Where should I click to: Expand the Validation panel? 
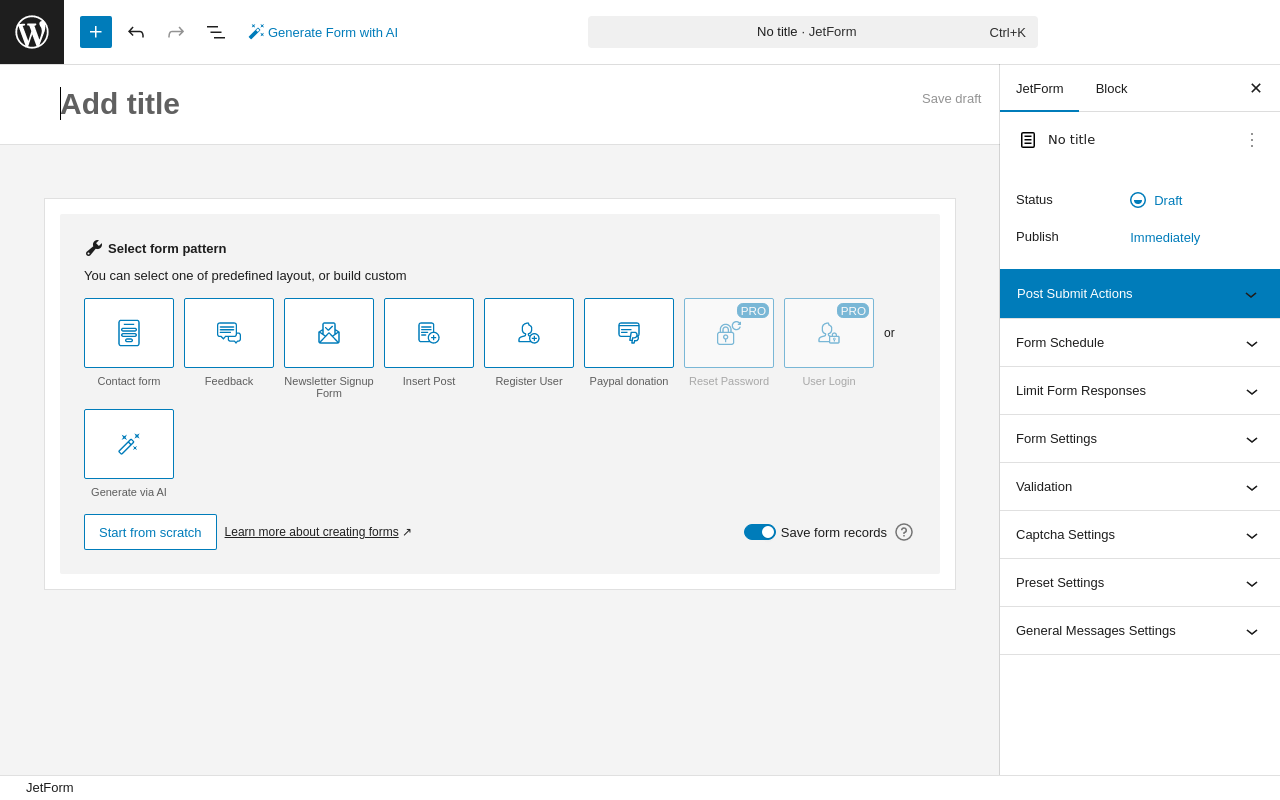[x=1140, y=487]
